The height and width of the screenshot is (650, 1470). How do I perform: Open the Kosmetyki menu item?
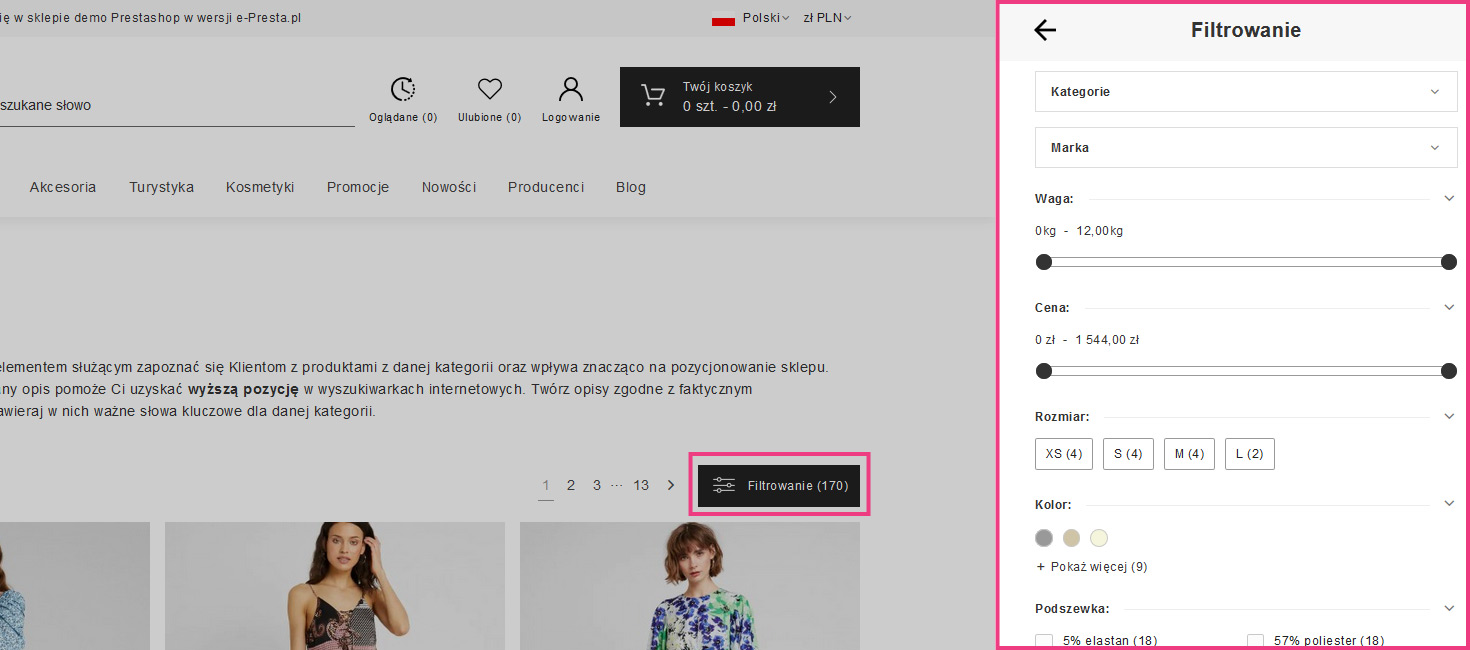(260, 187)
